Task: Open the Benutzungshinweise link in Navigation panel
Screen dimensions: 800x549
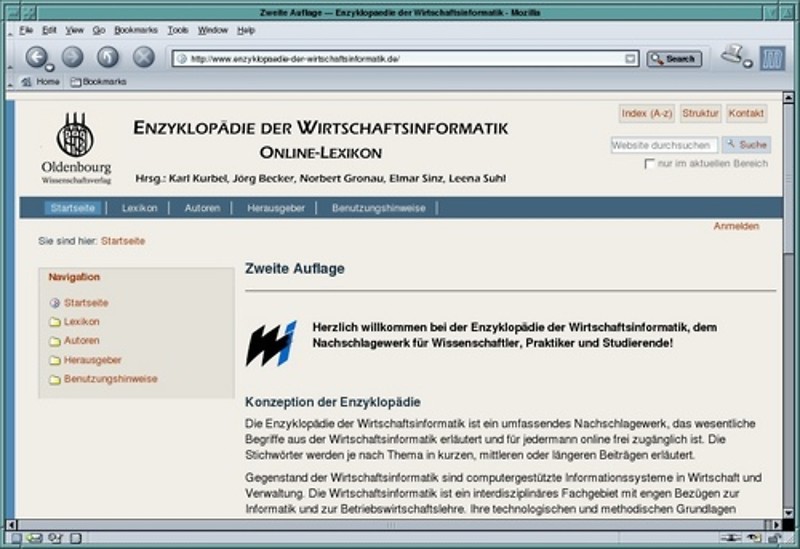Action: [x=111, y=379]
